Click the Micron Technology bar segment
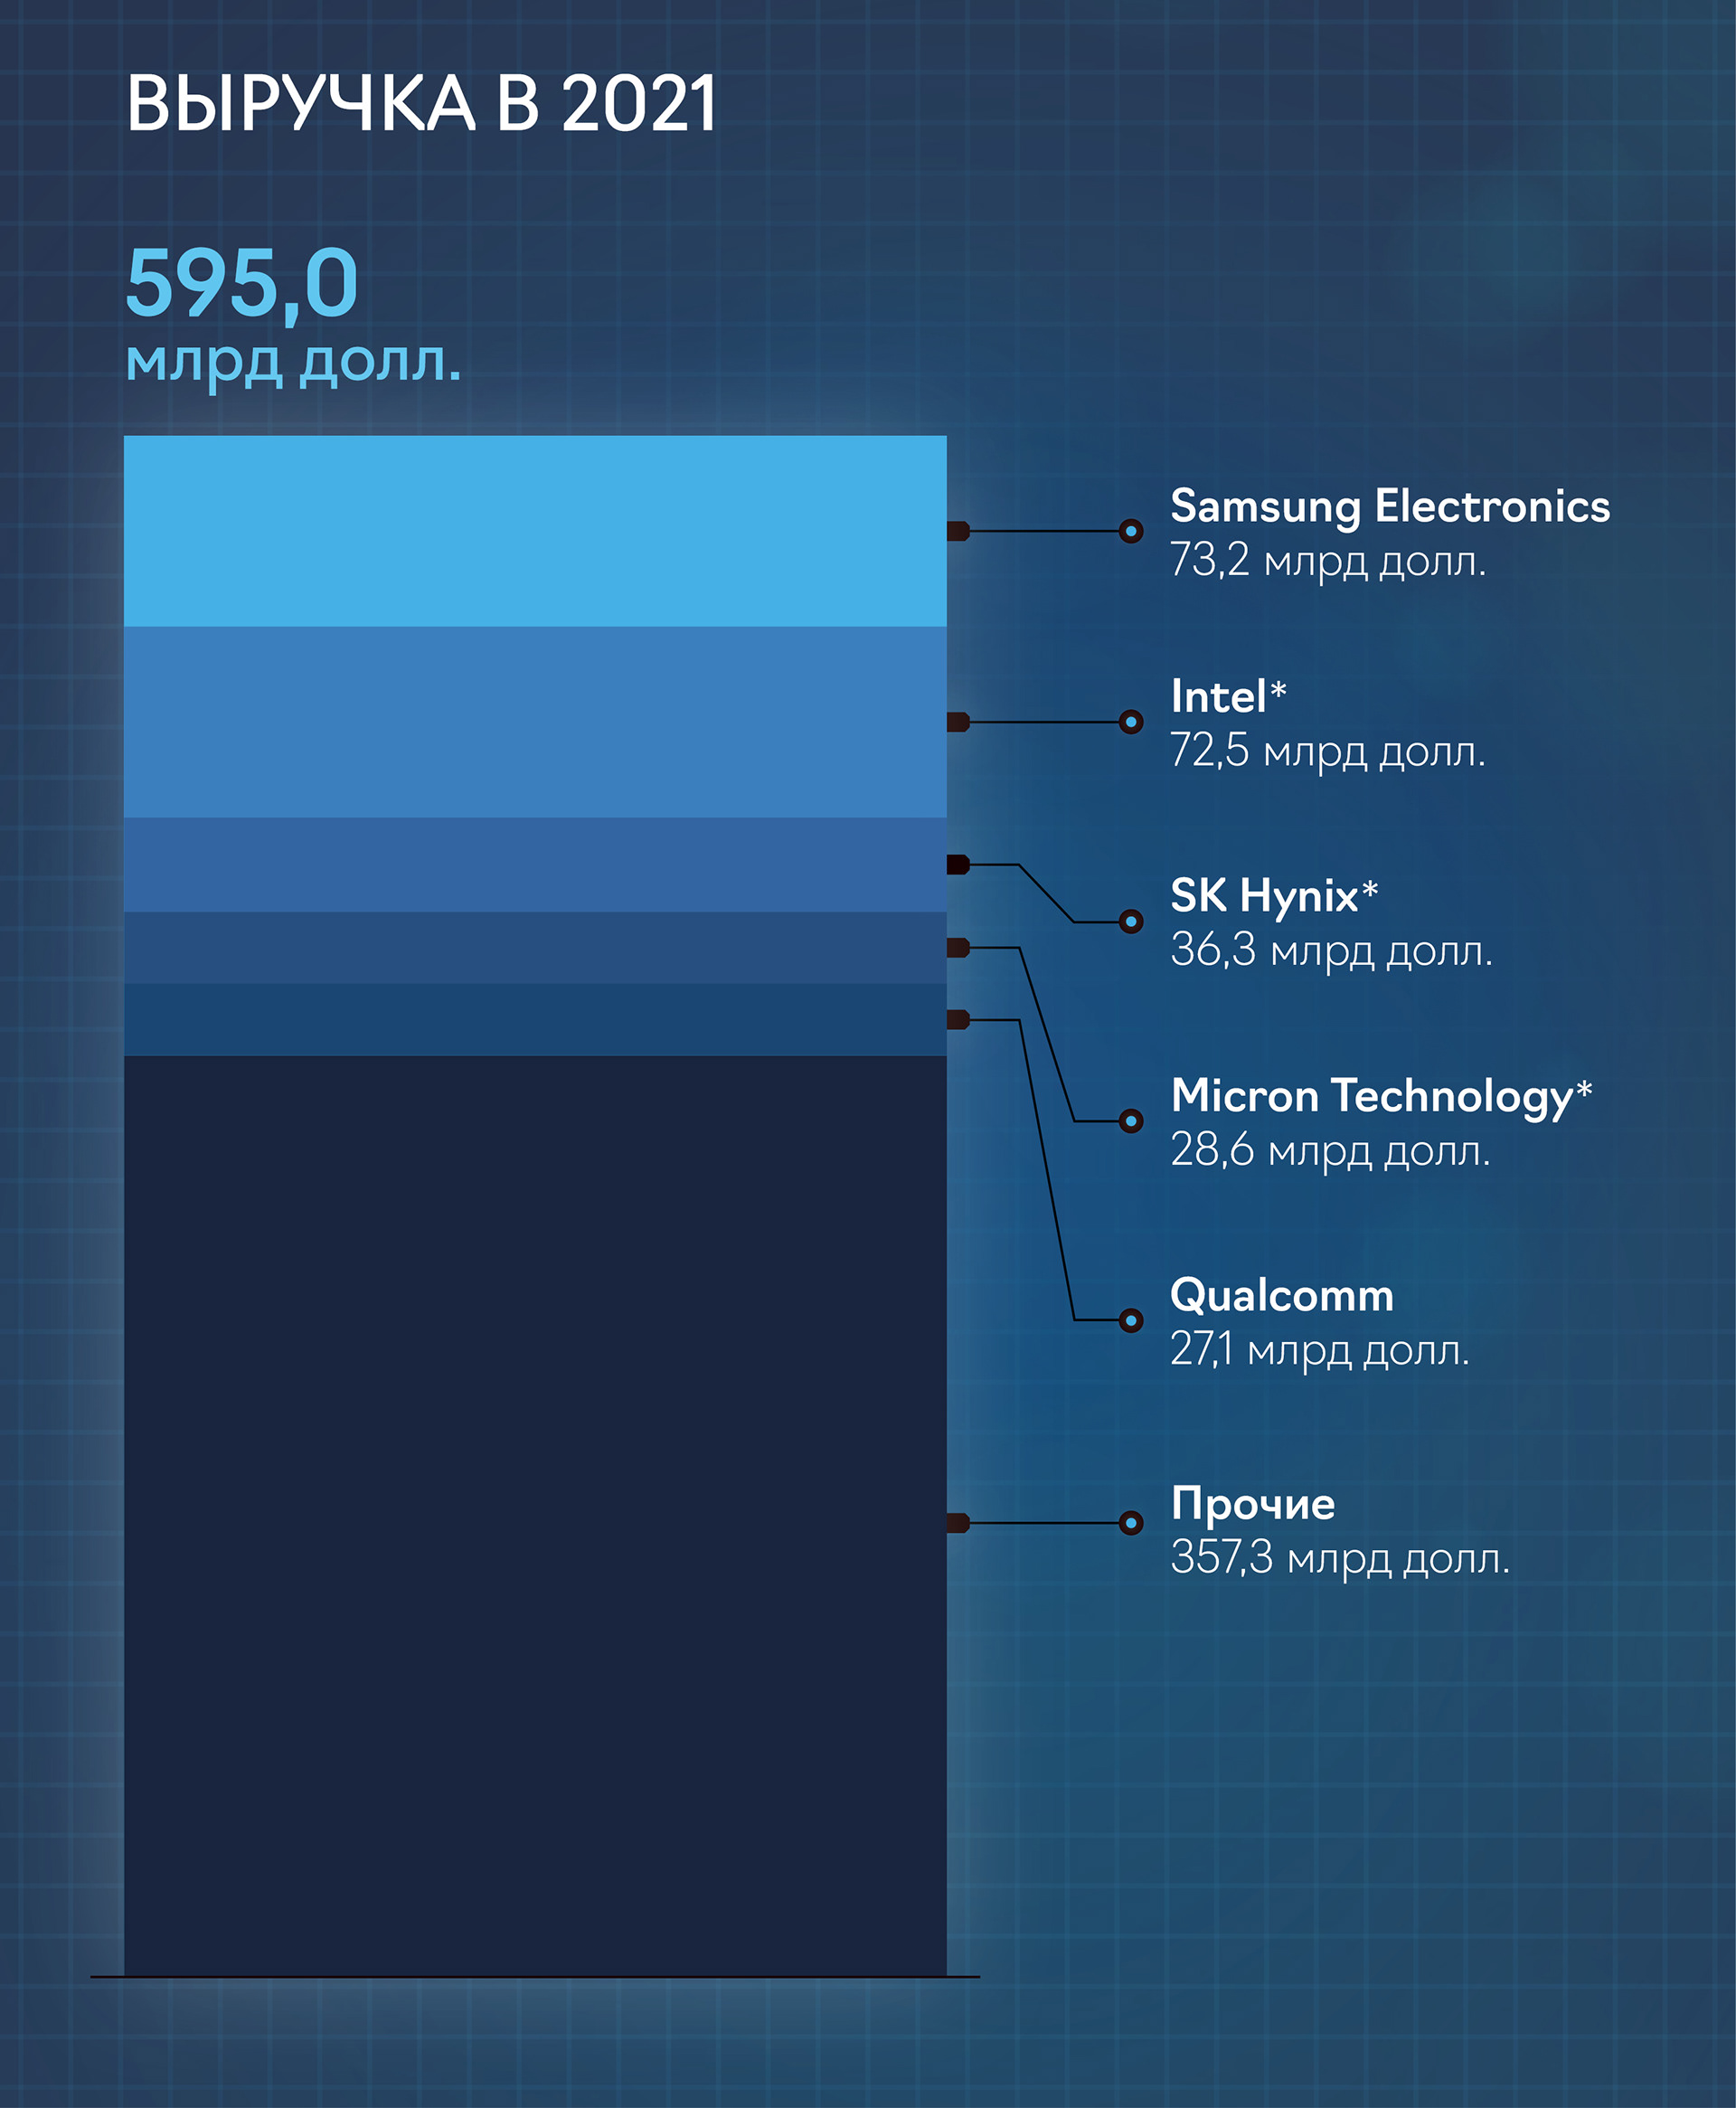 (535, 948)
